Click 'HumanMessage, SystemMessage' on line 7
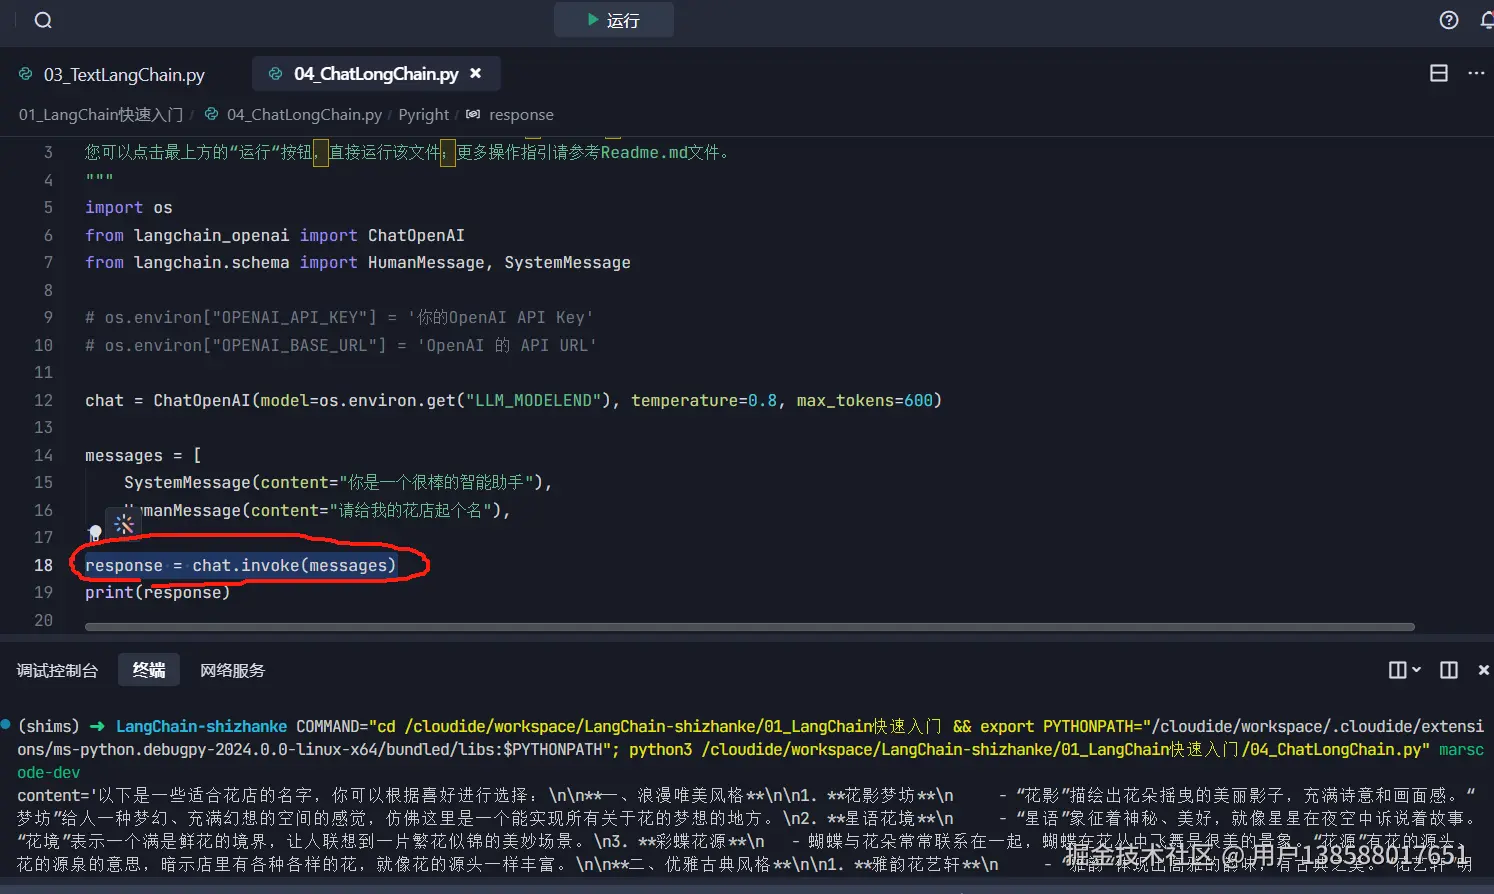The height and width of the screenshot is (894, 1494). pyautogui.click(x=499, y=263)
